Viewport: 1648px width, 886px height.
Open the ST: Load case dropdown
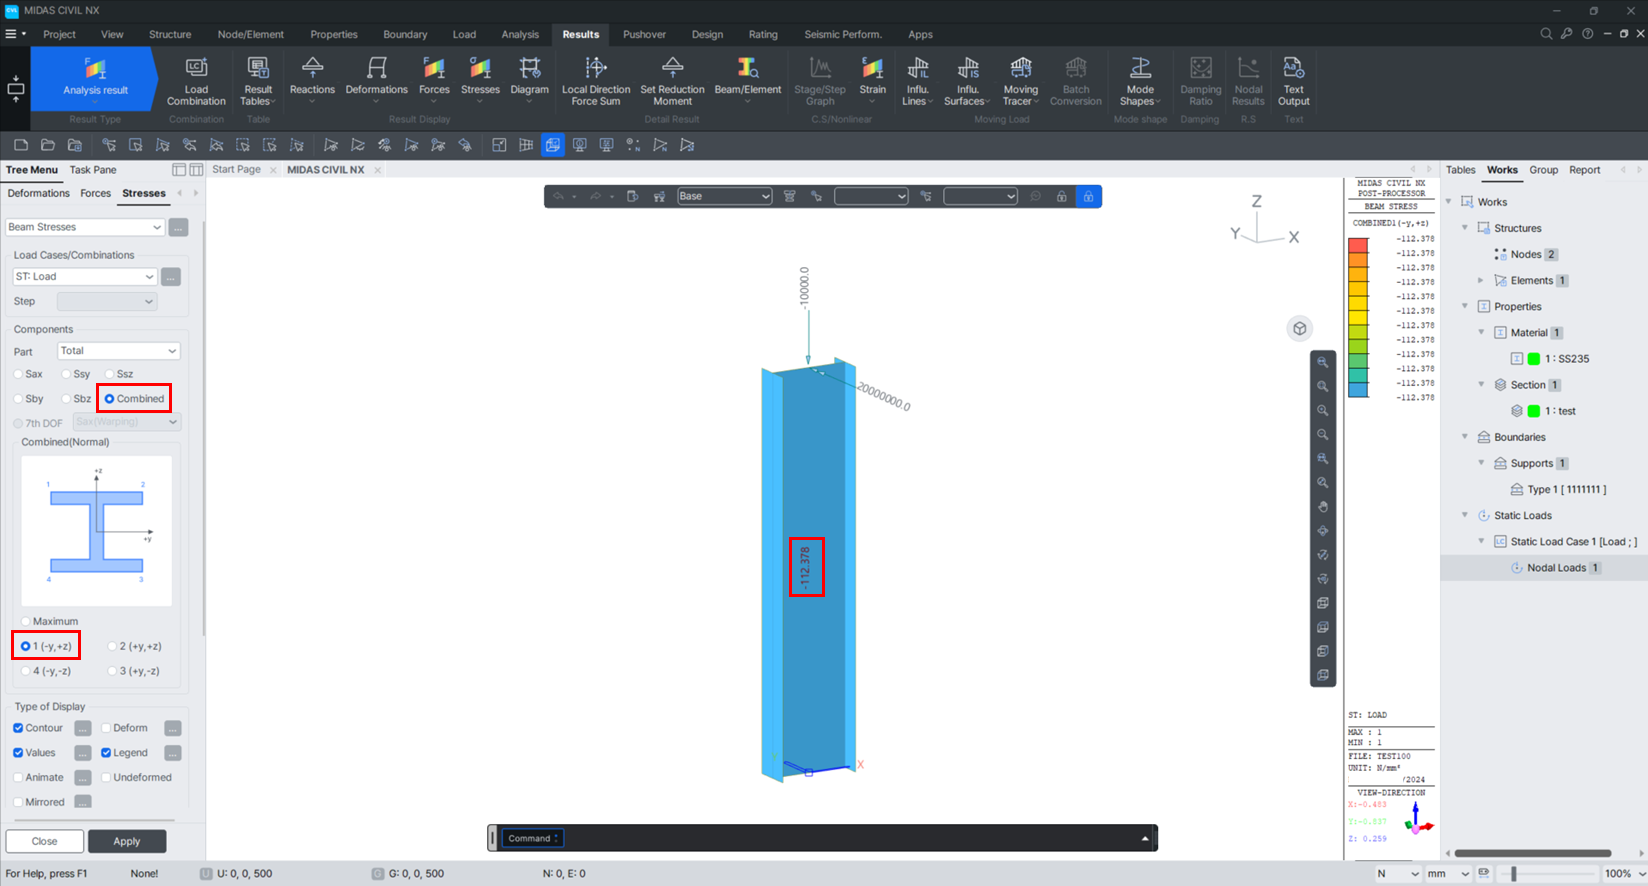85,277
